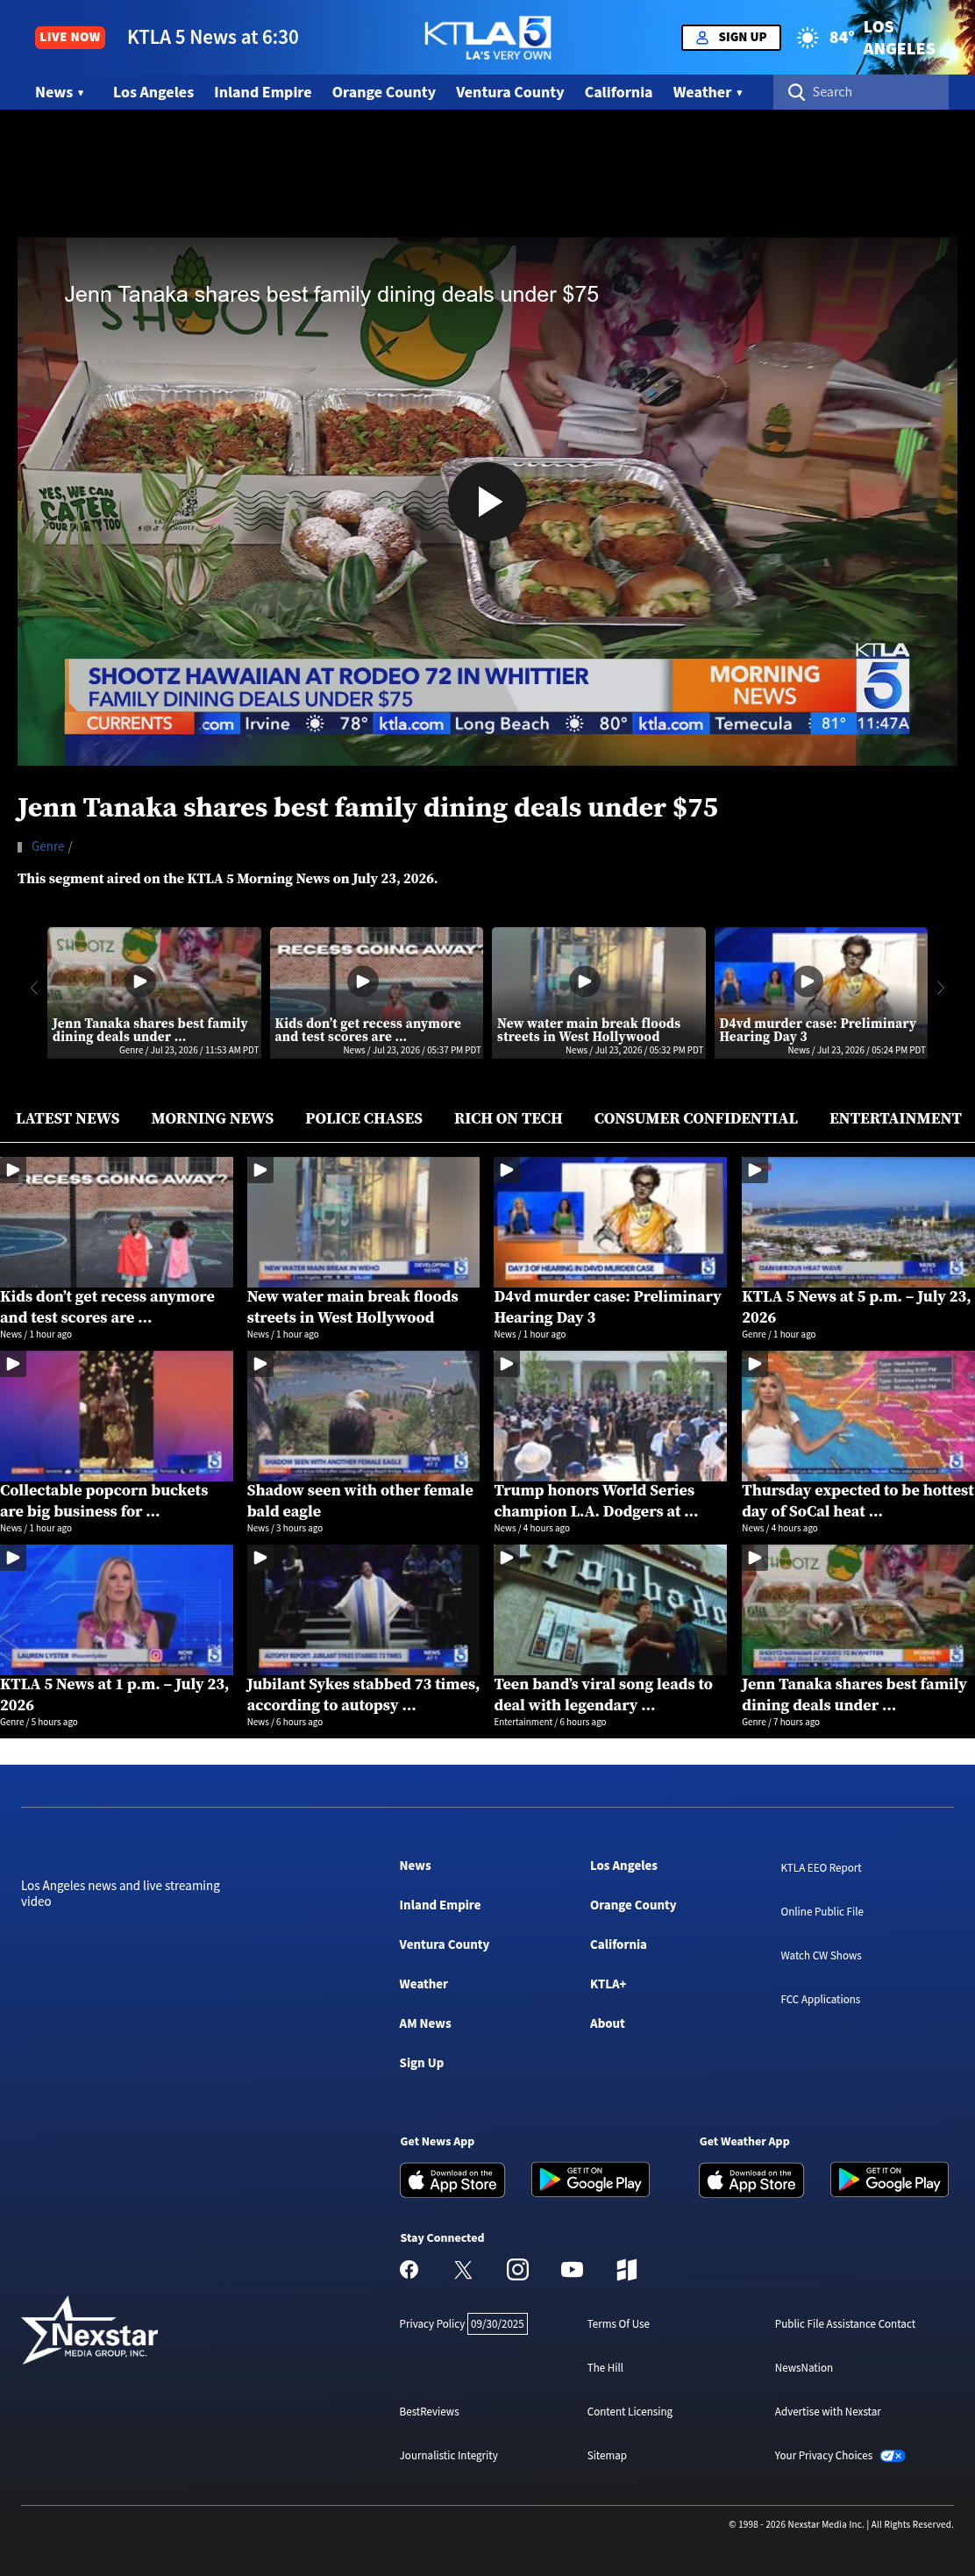Open the YouTube social icon

[572, 2269]
